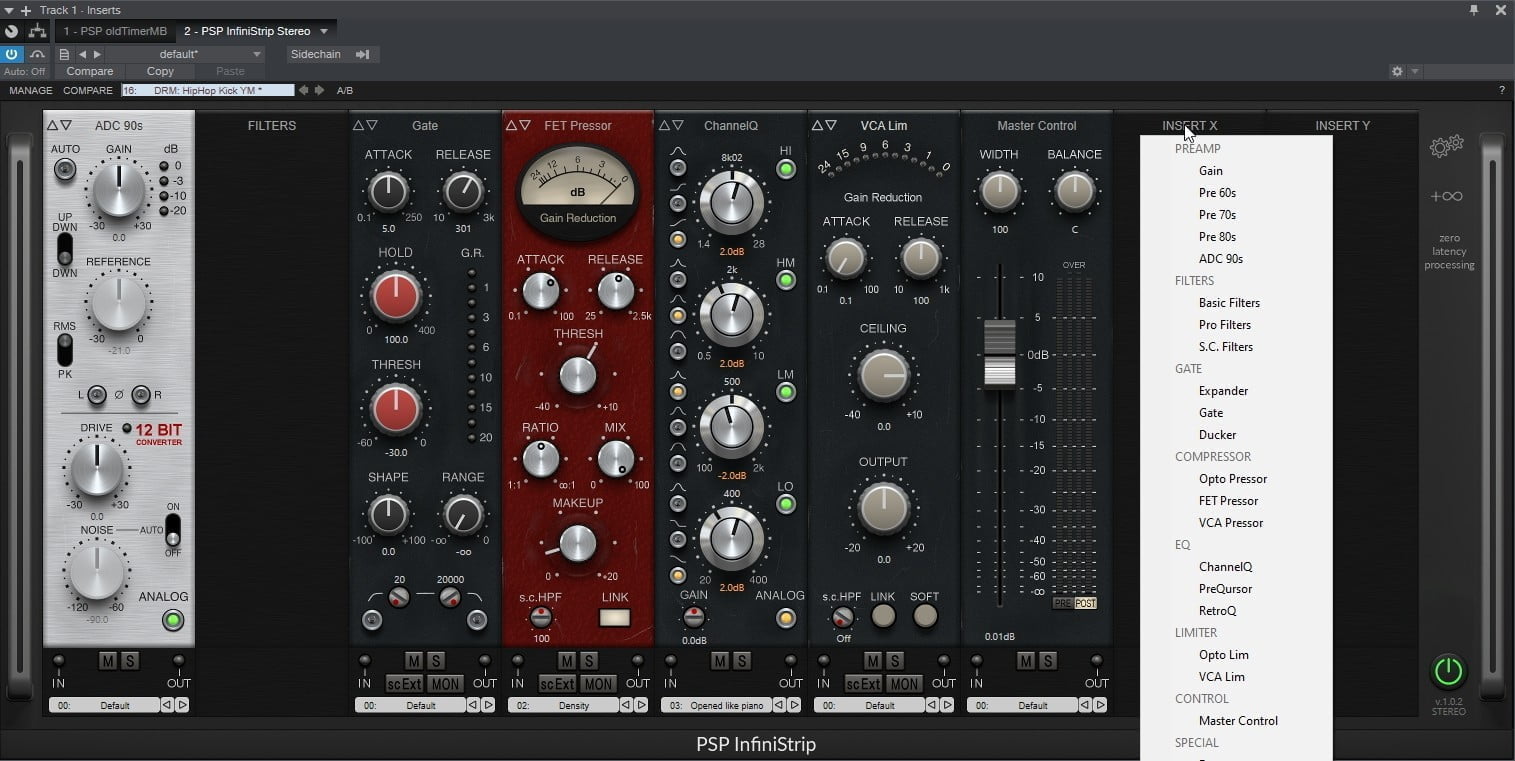The height and width of the screenshot is (761, 1515).
Task: Go to the previous PSP preset, DRM: HipHop Kick
Action: pos(304,90)
